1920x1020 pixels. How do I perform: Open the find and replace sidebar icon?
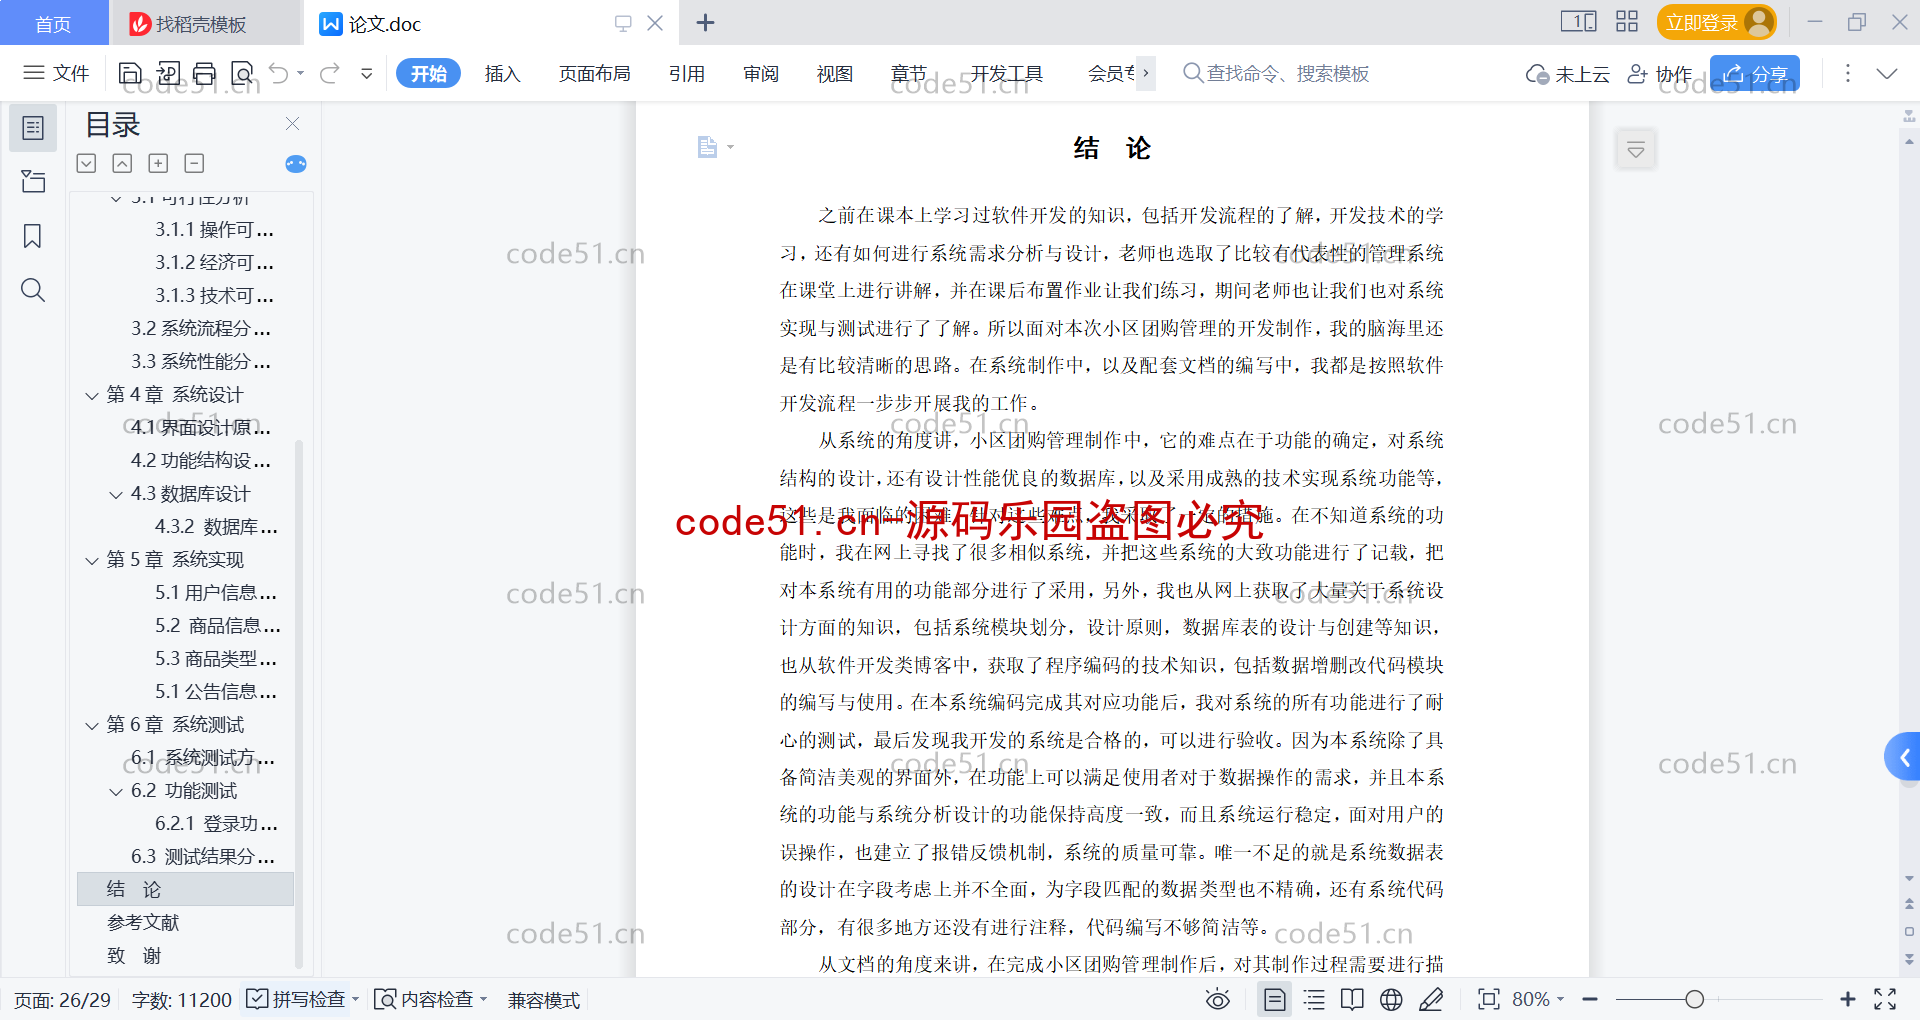[x=33, y=290]
